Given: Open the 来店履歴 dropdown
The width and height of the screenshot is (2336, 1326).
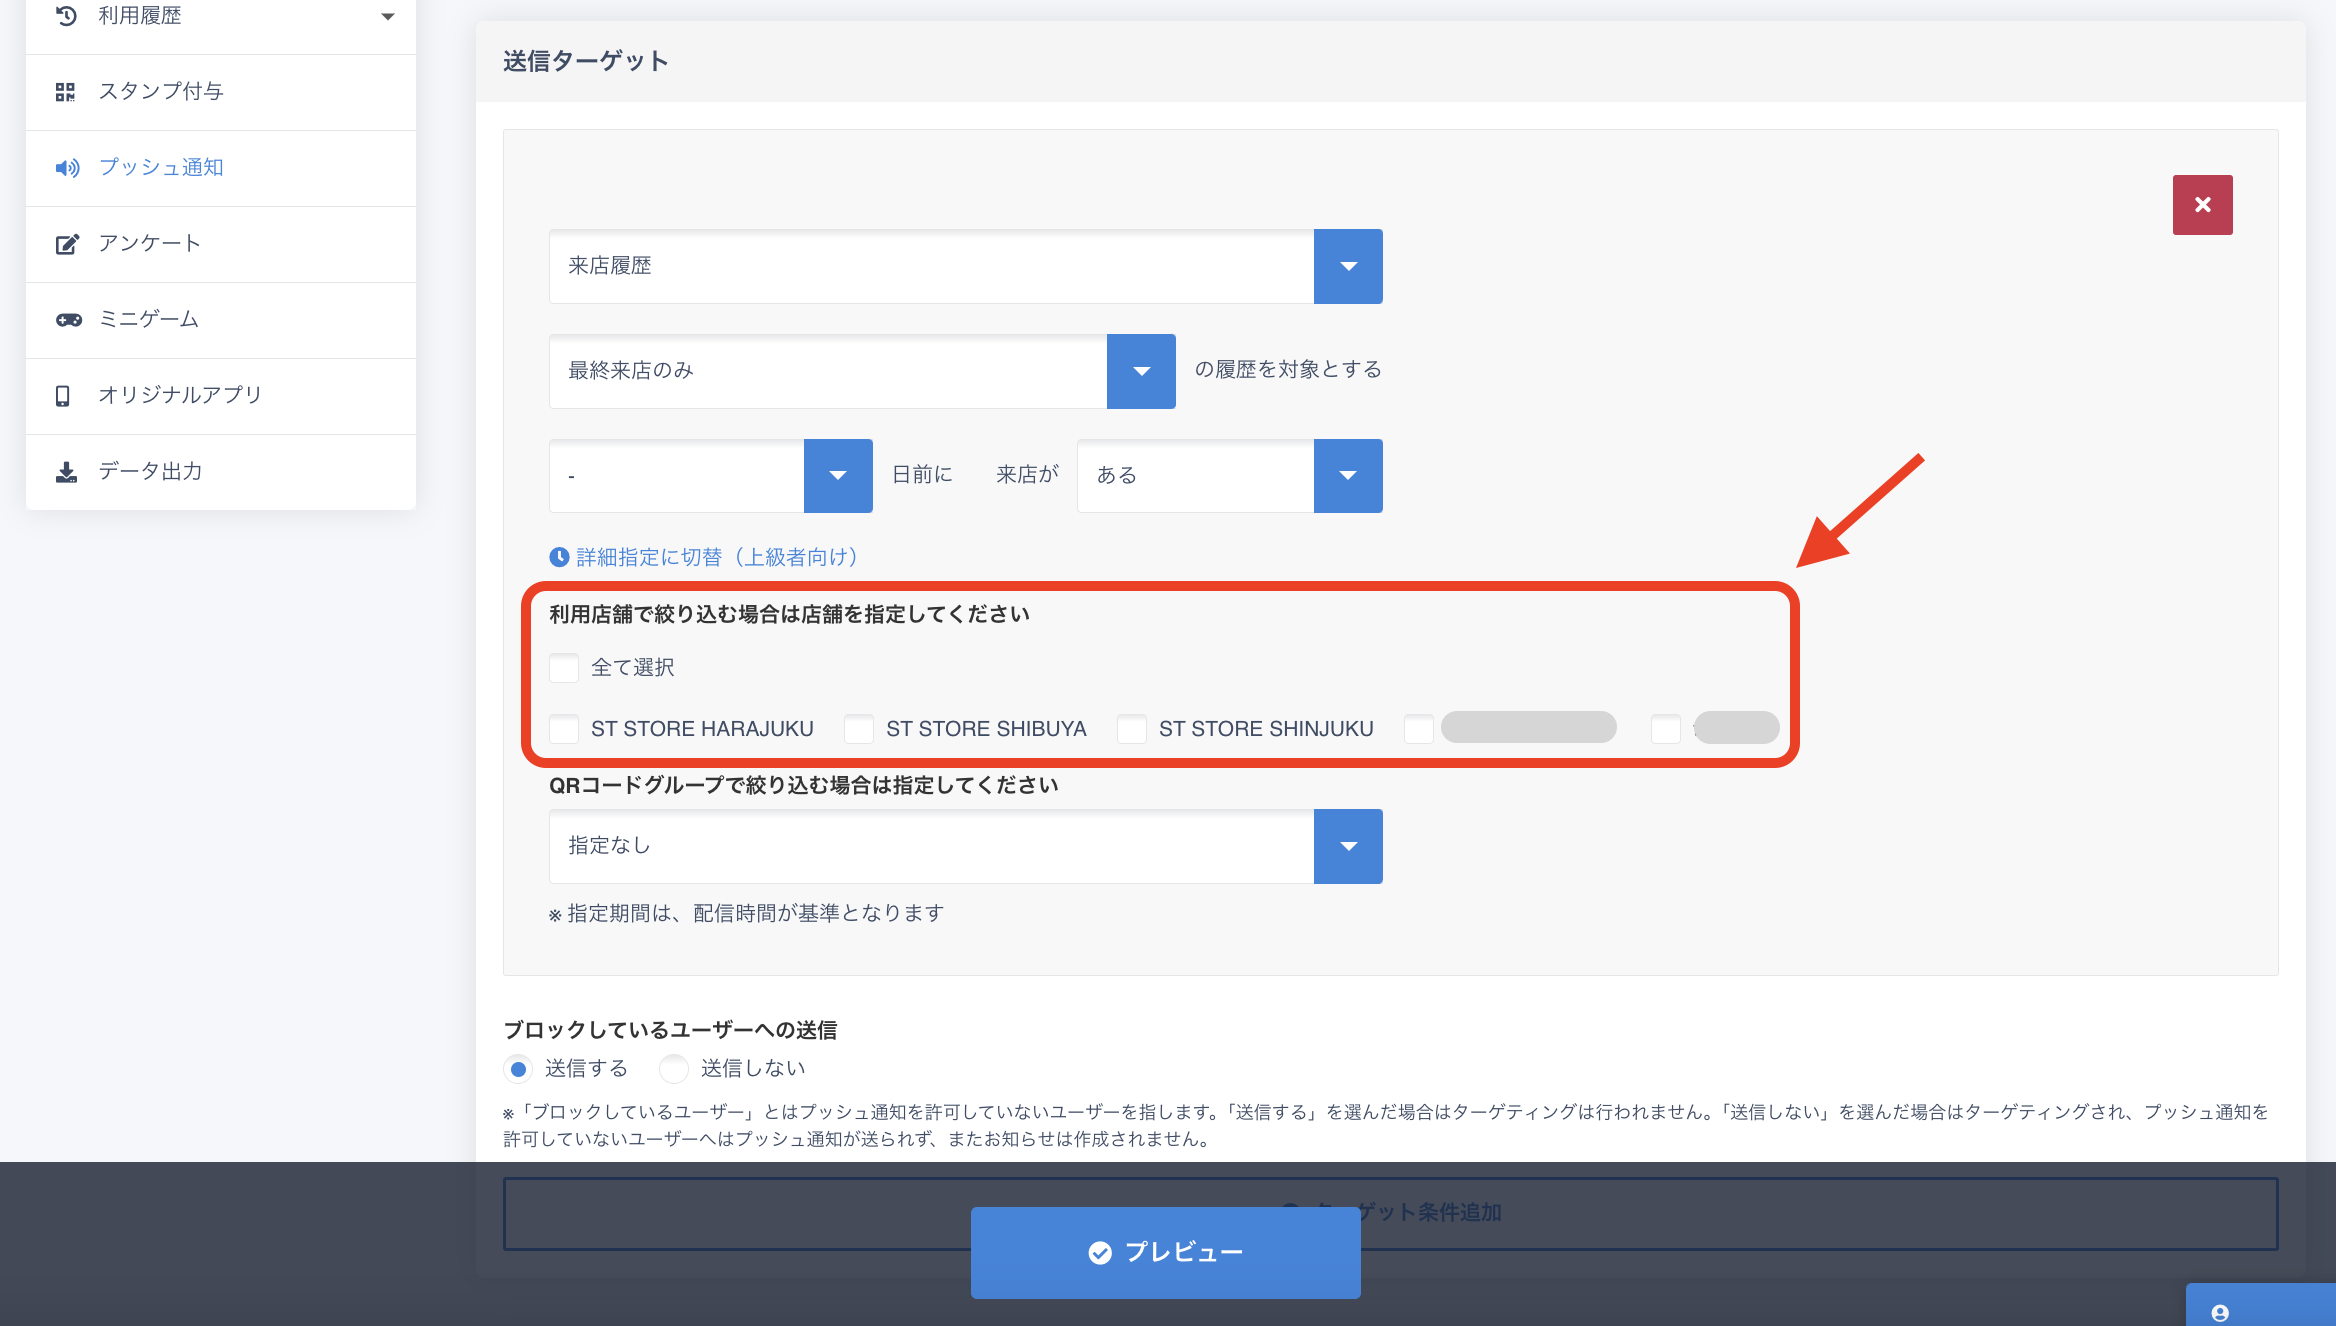Looking at the screenshot, I should coord(1348,266).
